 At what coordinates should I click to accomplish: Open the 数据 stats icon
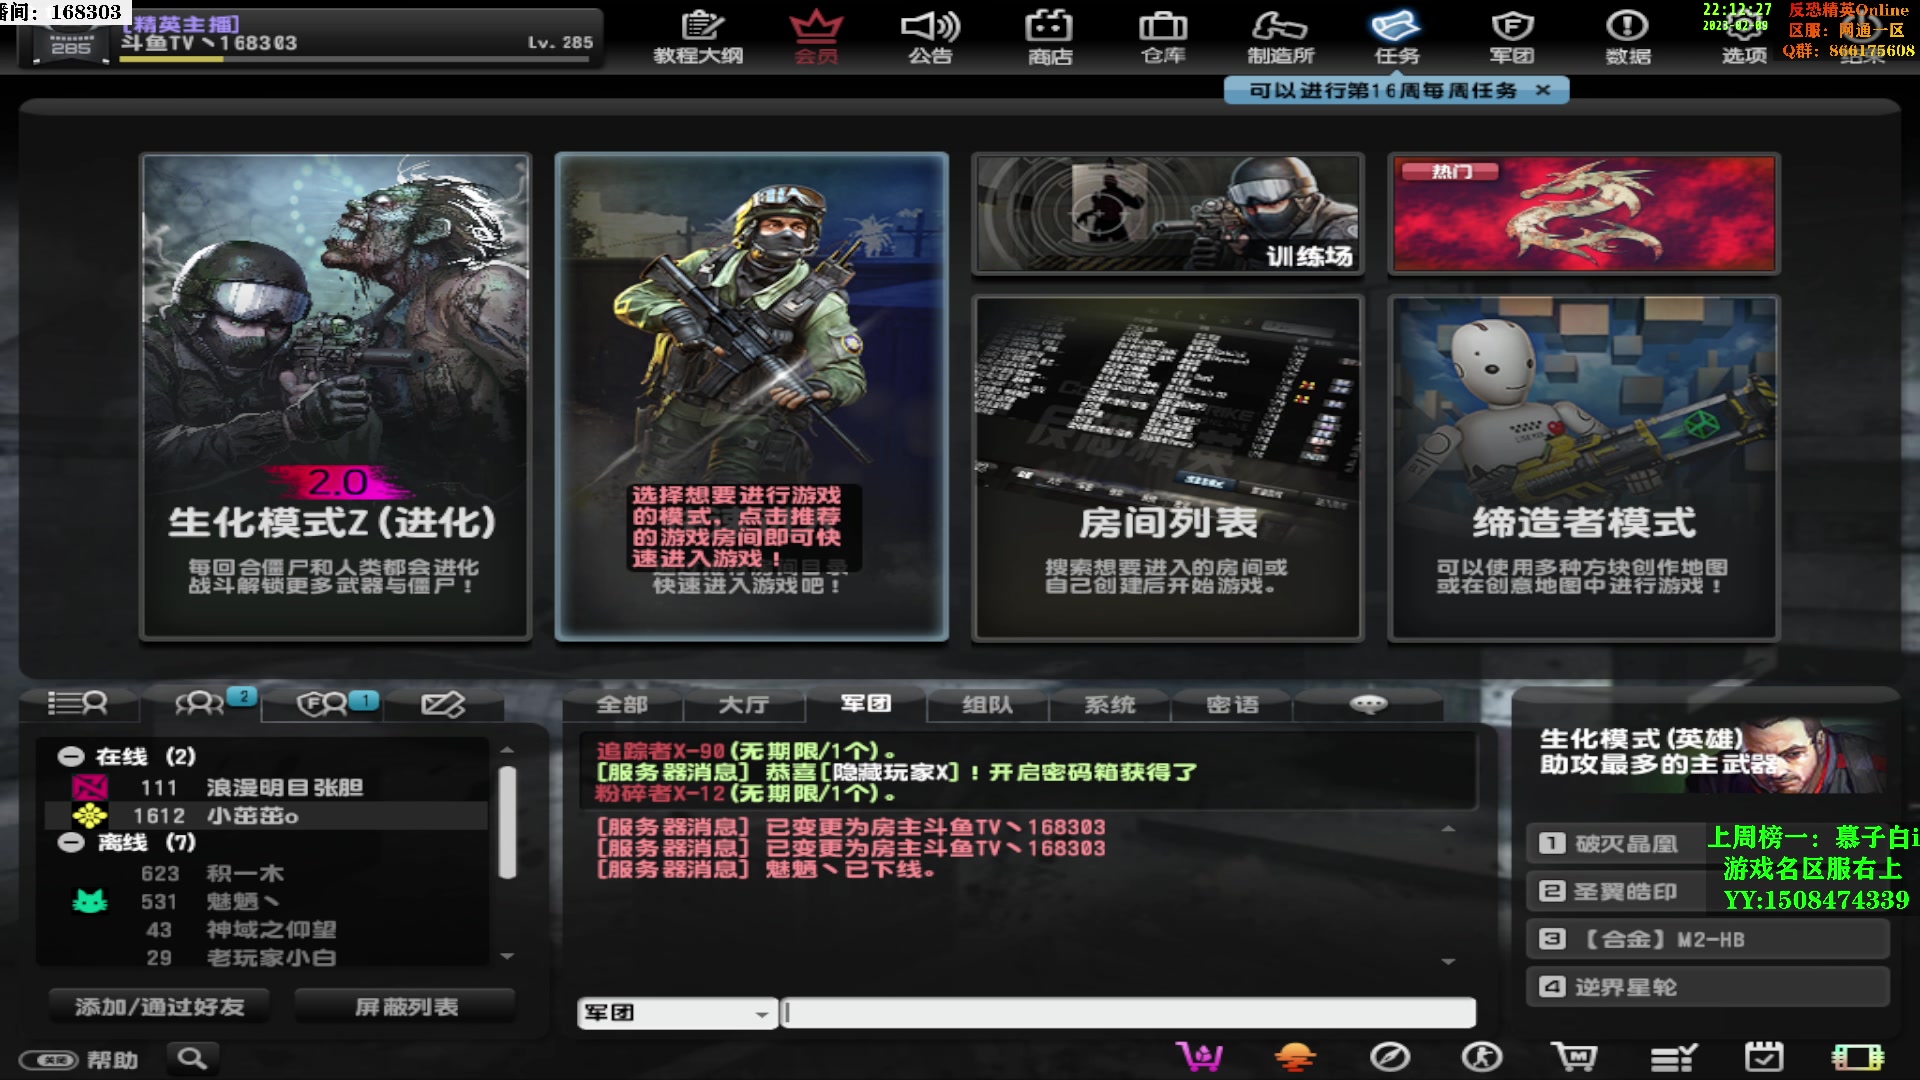1628,38
